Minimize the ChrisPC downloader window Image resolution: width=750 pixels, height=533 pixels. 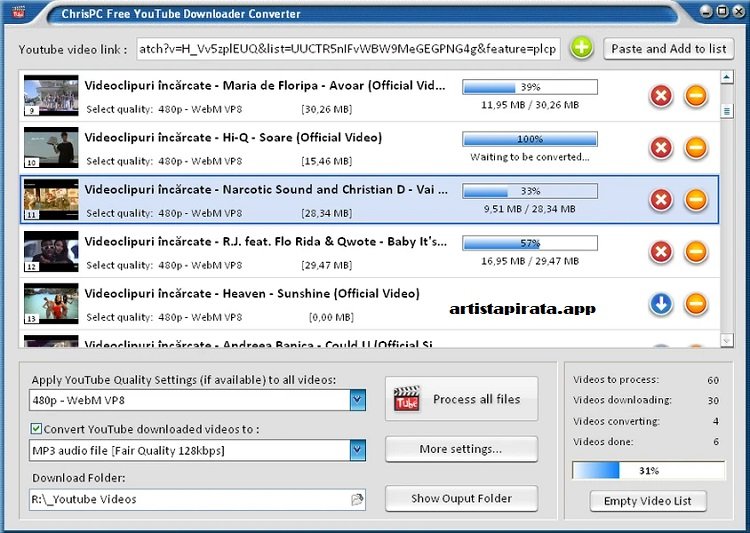(706, 11)
